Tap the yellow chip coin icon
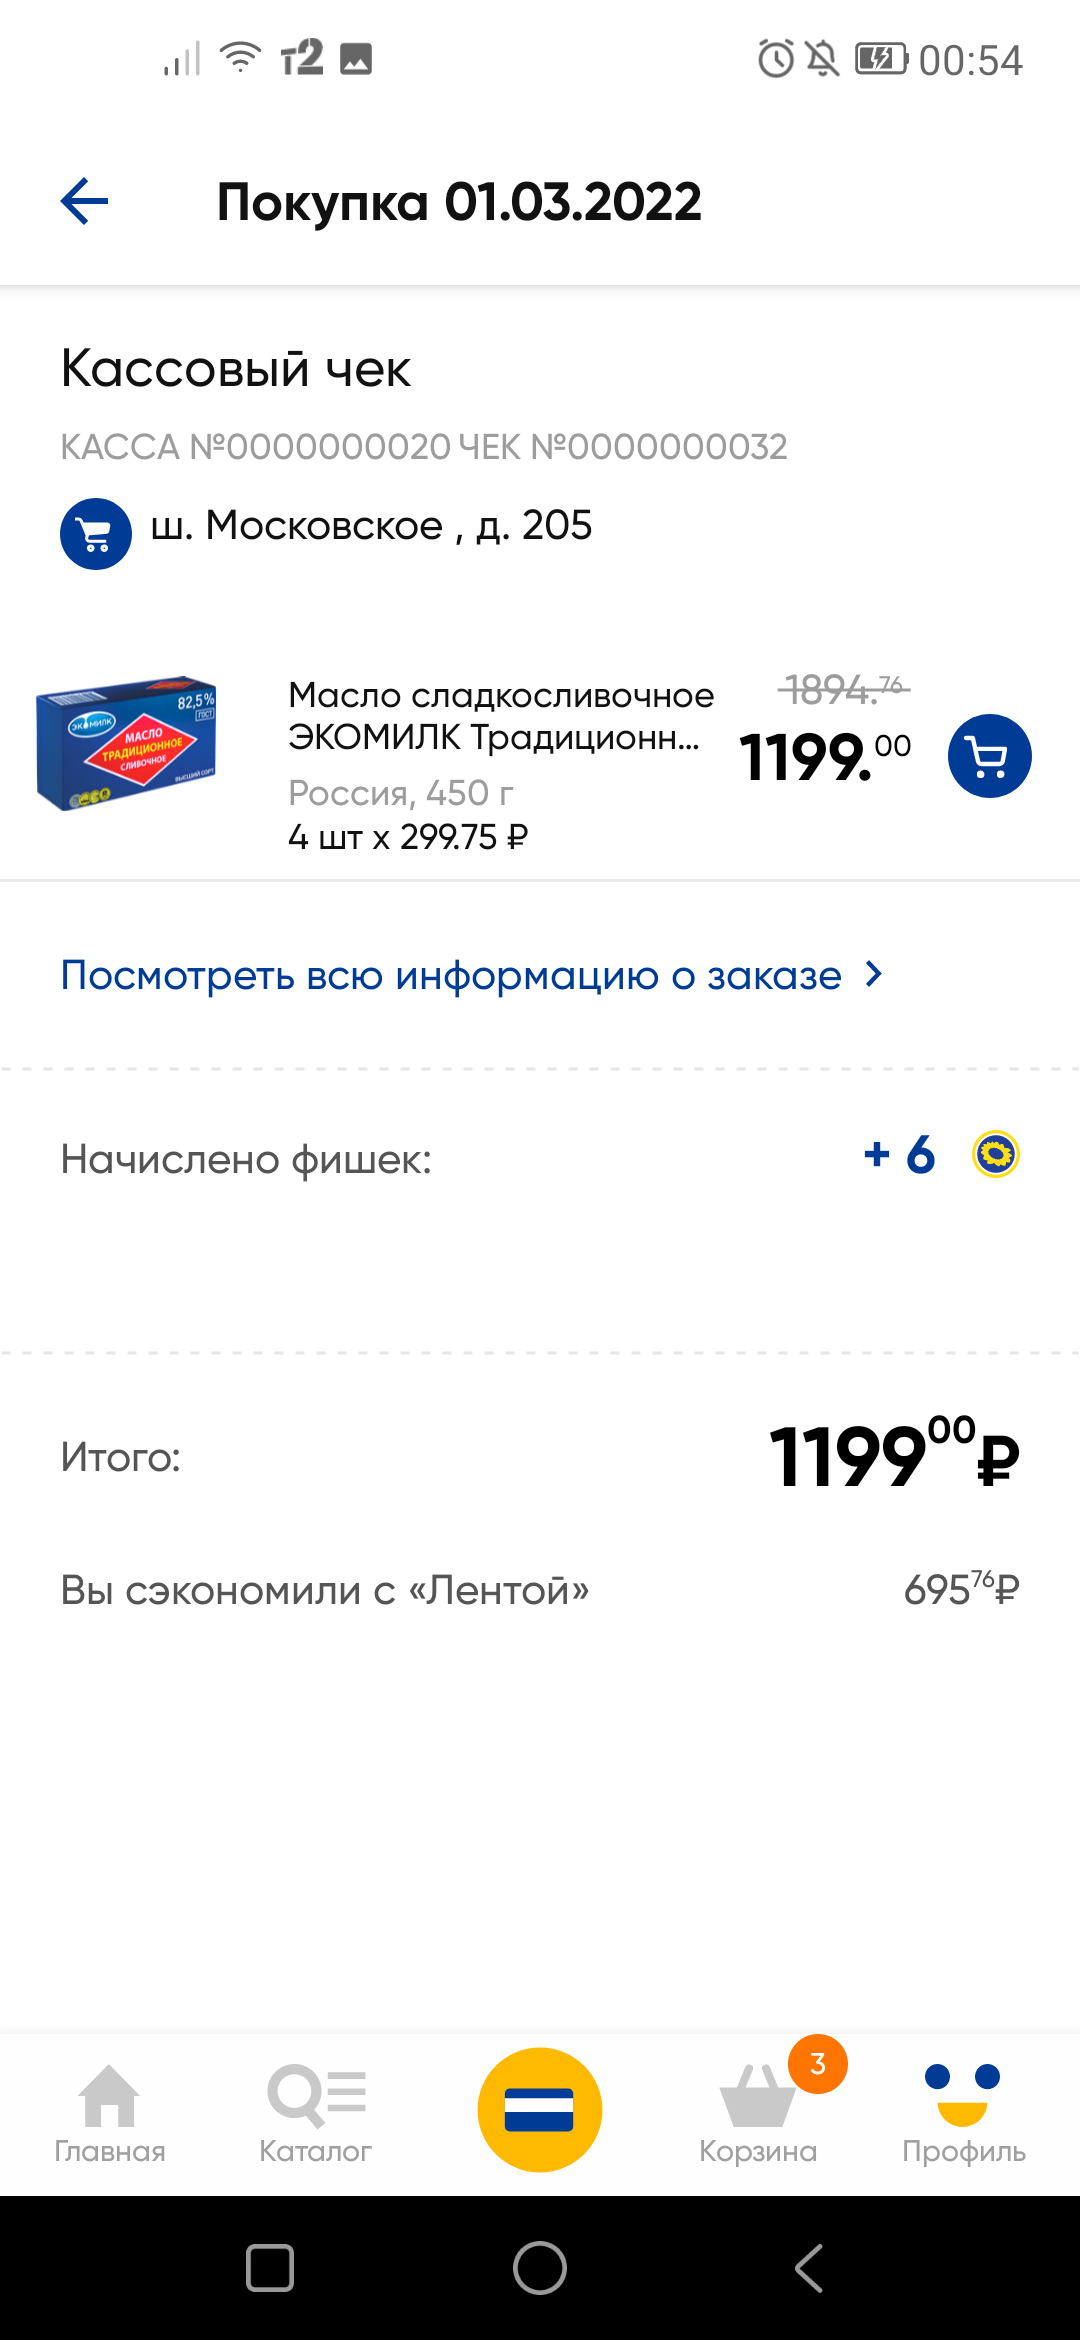This screenshot has height=2340, width=1080. (995, 1154)
